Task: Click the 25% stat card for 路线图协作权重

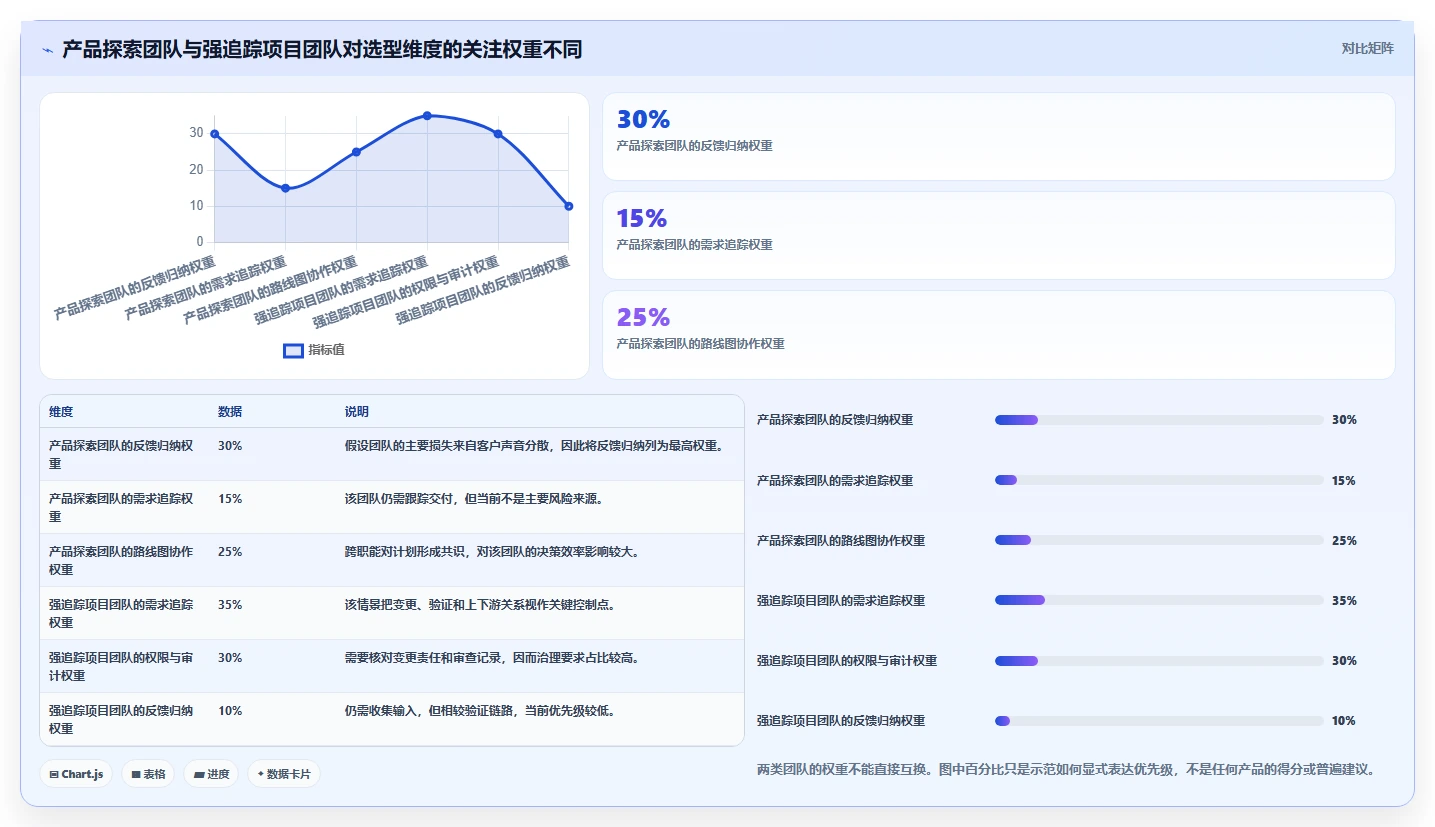Action: (x=998, y=334)
